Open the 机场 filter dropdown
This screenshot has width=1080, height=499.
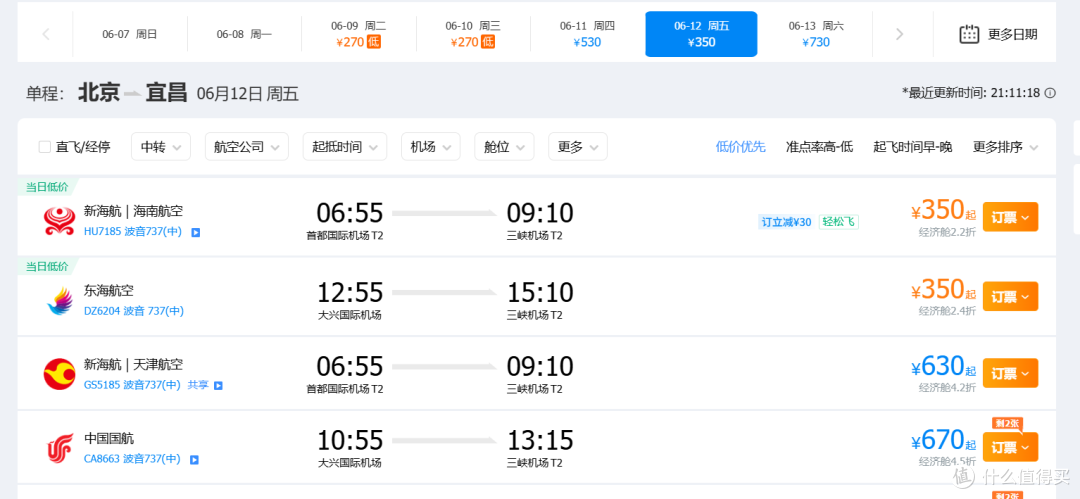(430, 147)
